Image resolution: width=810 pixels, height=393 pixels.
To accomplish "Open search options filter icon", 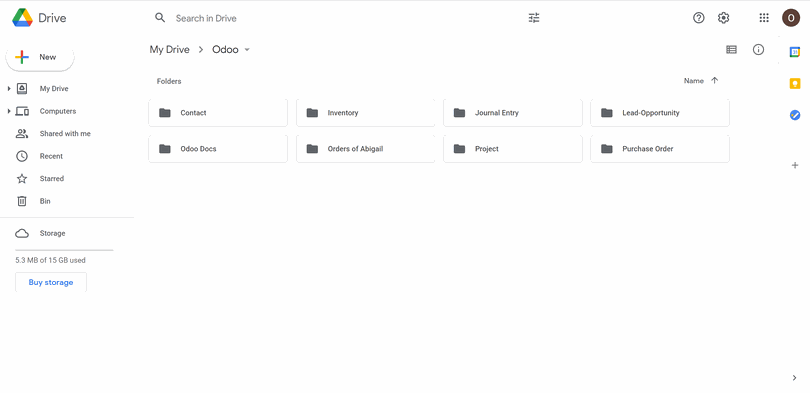I will [x=534, y=18].
